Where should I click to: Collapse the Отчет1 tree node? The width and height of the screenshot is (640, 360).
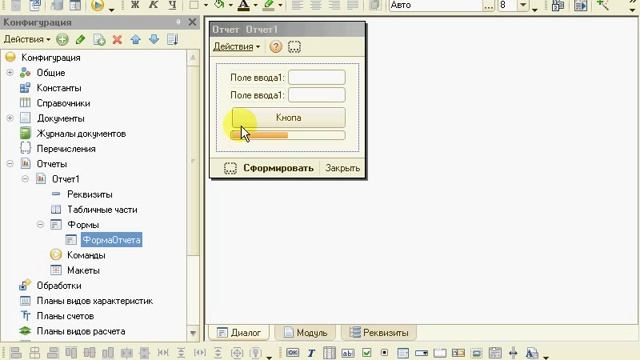[25, 179]
